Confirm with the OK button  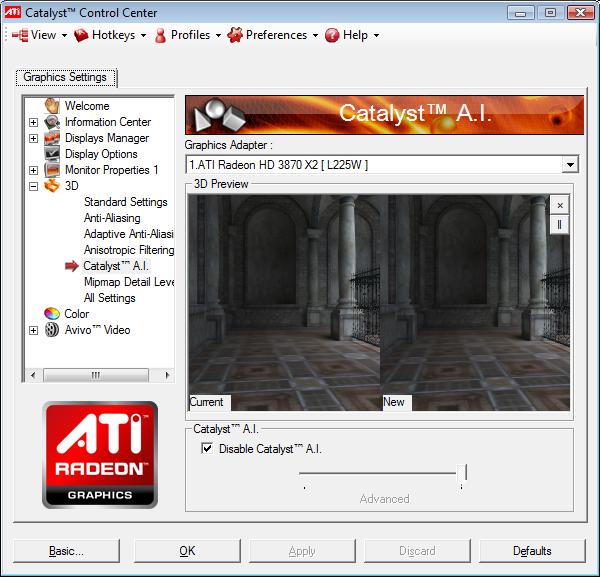(187, 551)
